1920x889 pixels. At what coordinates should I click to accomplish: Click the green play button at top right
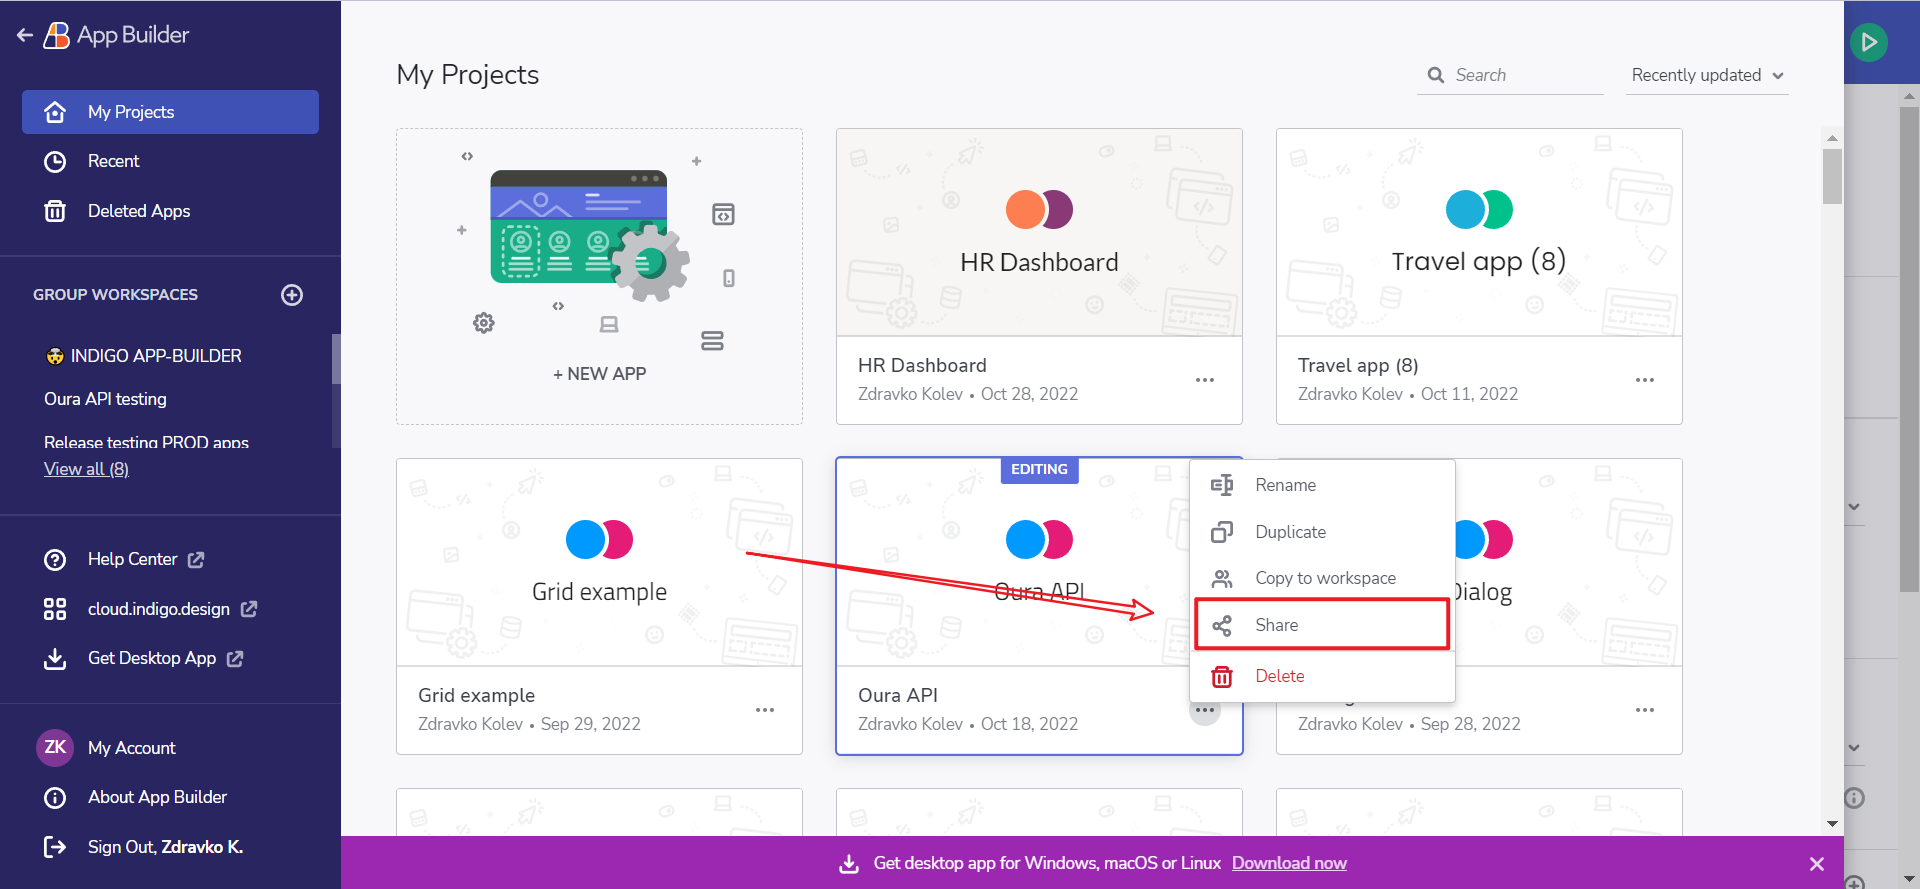click(x=1868, y=42)
